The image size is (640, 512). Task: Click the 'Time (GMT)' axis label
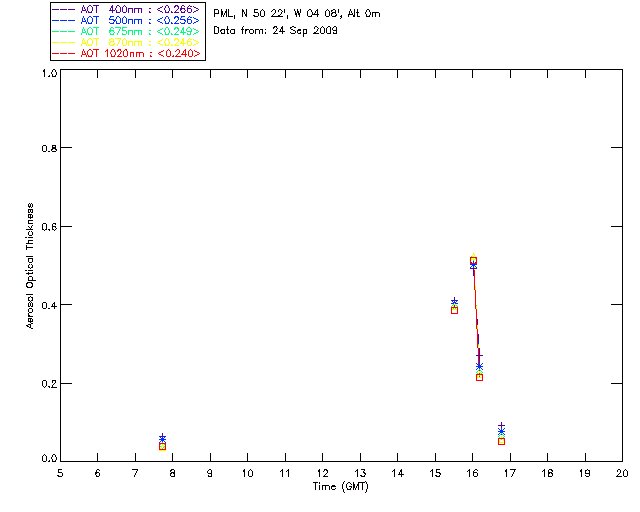point(341,487)
